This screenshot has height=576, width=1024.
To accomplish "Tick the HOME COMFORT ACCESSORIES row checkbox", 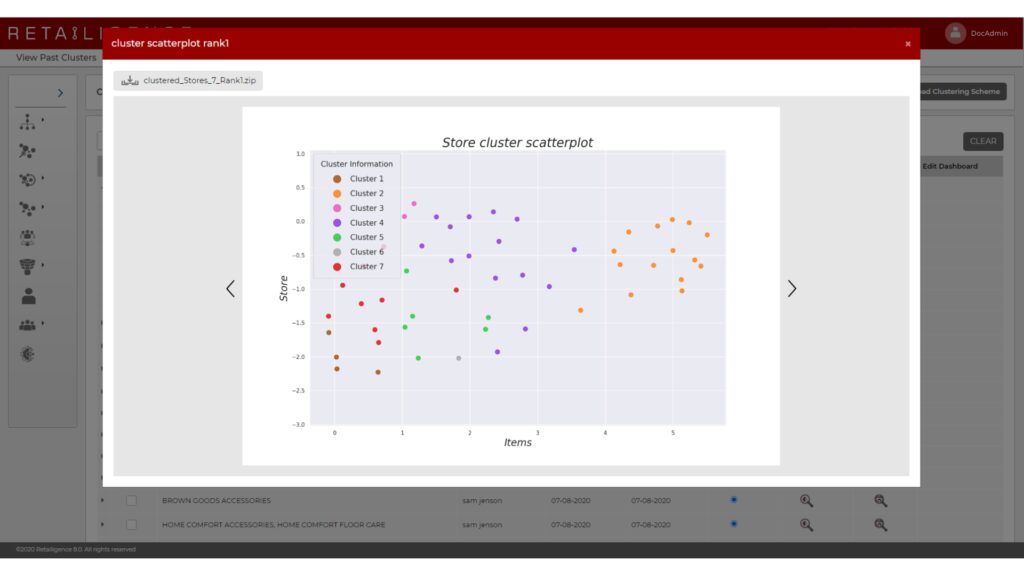I will [131, 524].
